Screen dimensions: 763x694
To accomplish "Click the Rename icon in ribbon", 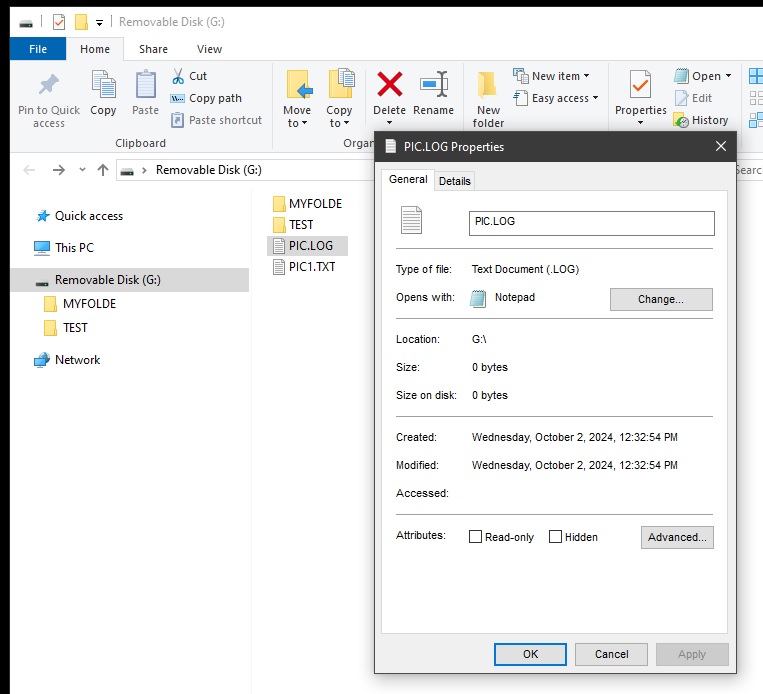I will (x=433, y=84).
